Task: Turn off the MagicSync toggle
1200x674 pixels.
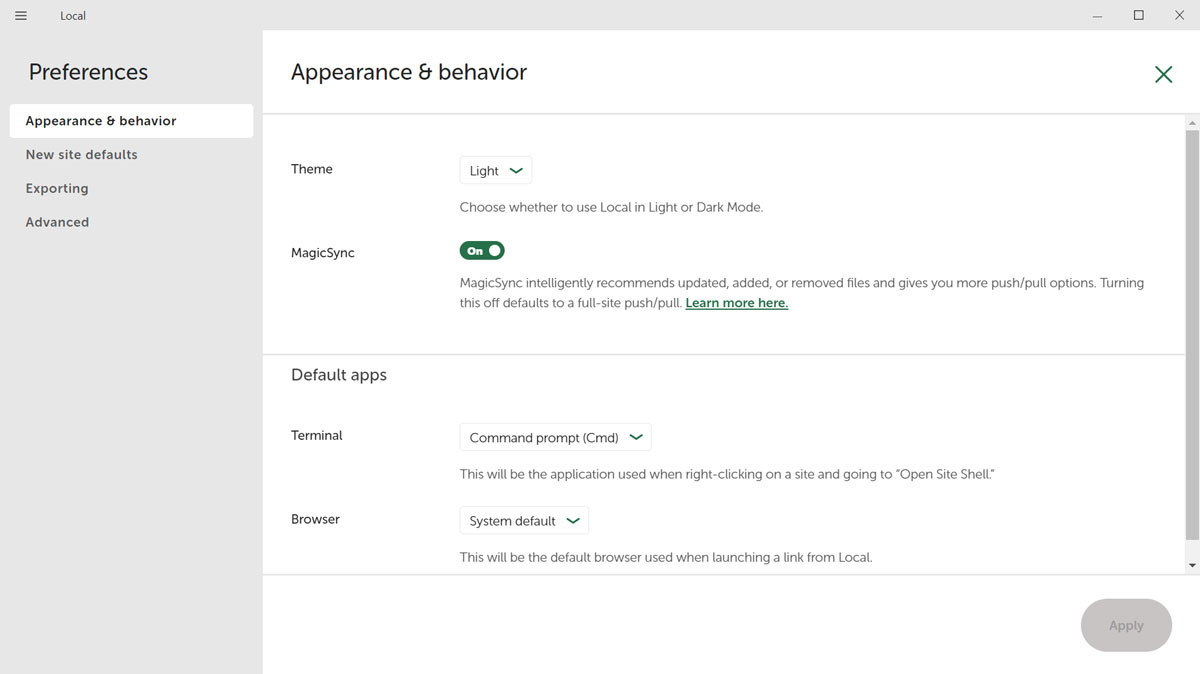Action: click(482, 251)
